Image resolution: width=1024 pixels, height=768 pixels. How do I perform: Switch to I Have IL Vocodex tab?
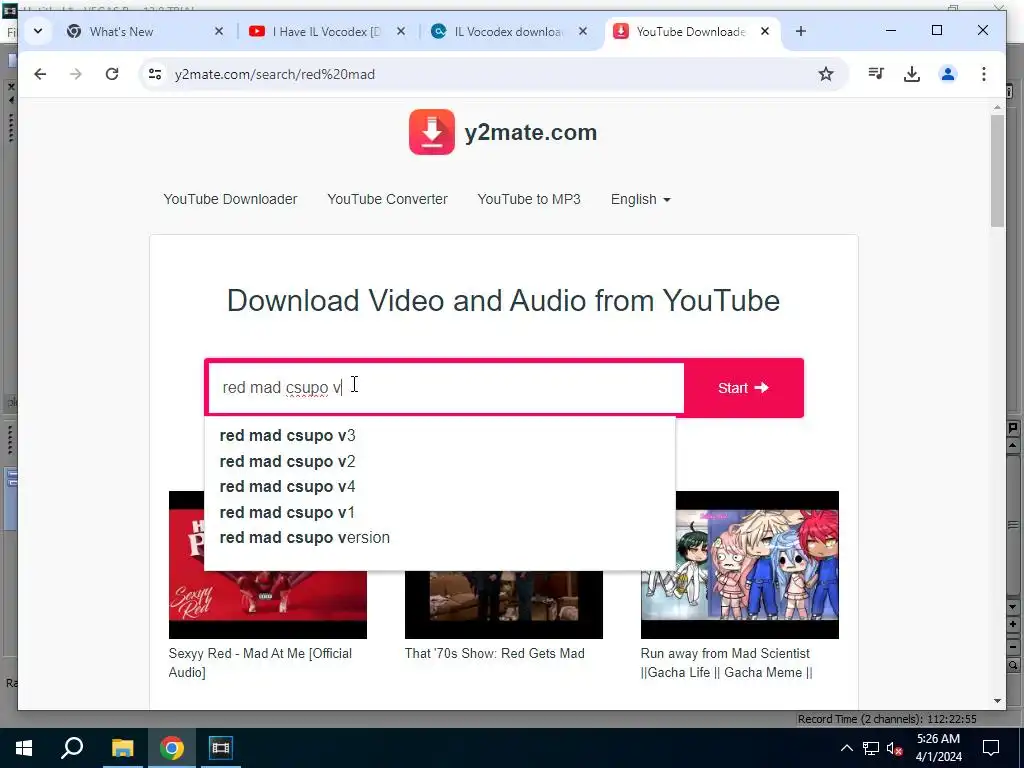(x=326, y=31)
